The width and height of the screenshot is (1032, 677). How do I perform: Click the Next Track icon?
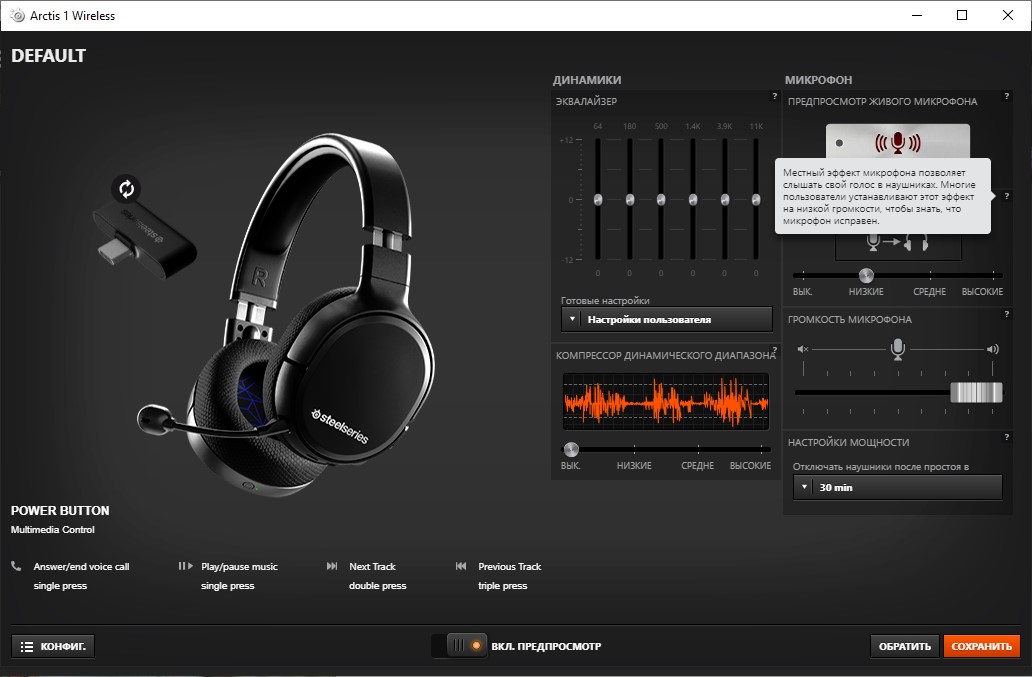pos(332,566)
